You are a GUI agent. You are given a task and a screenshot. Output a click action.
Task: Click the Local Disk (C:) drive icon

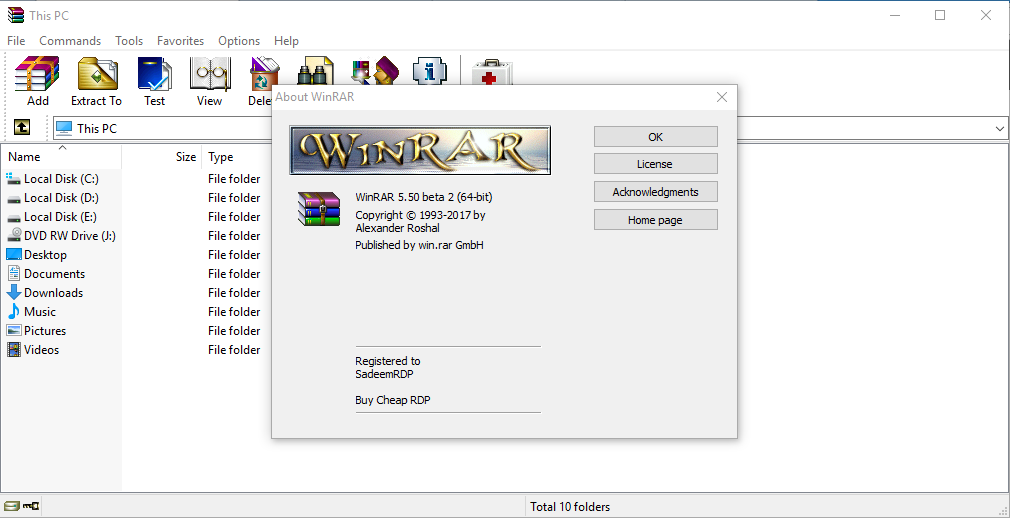(x=14, y=179)
